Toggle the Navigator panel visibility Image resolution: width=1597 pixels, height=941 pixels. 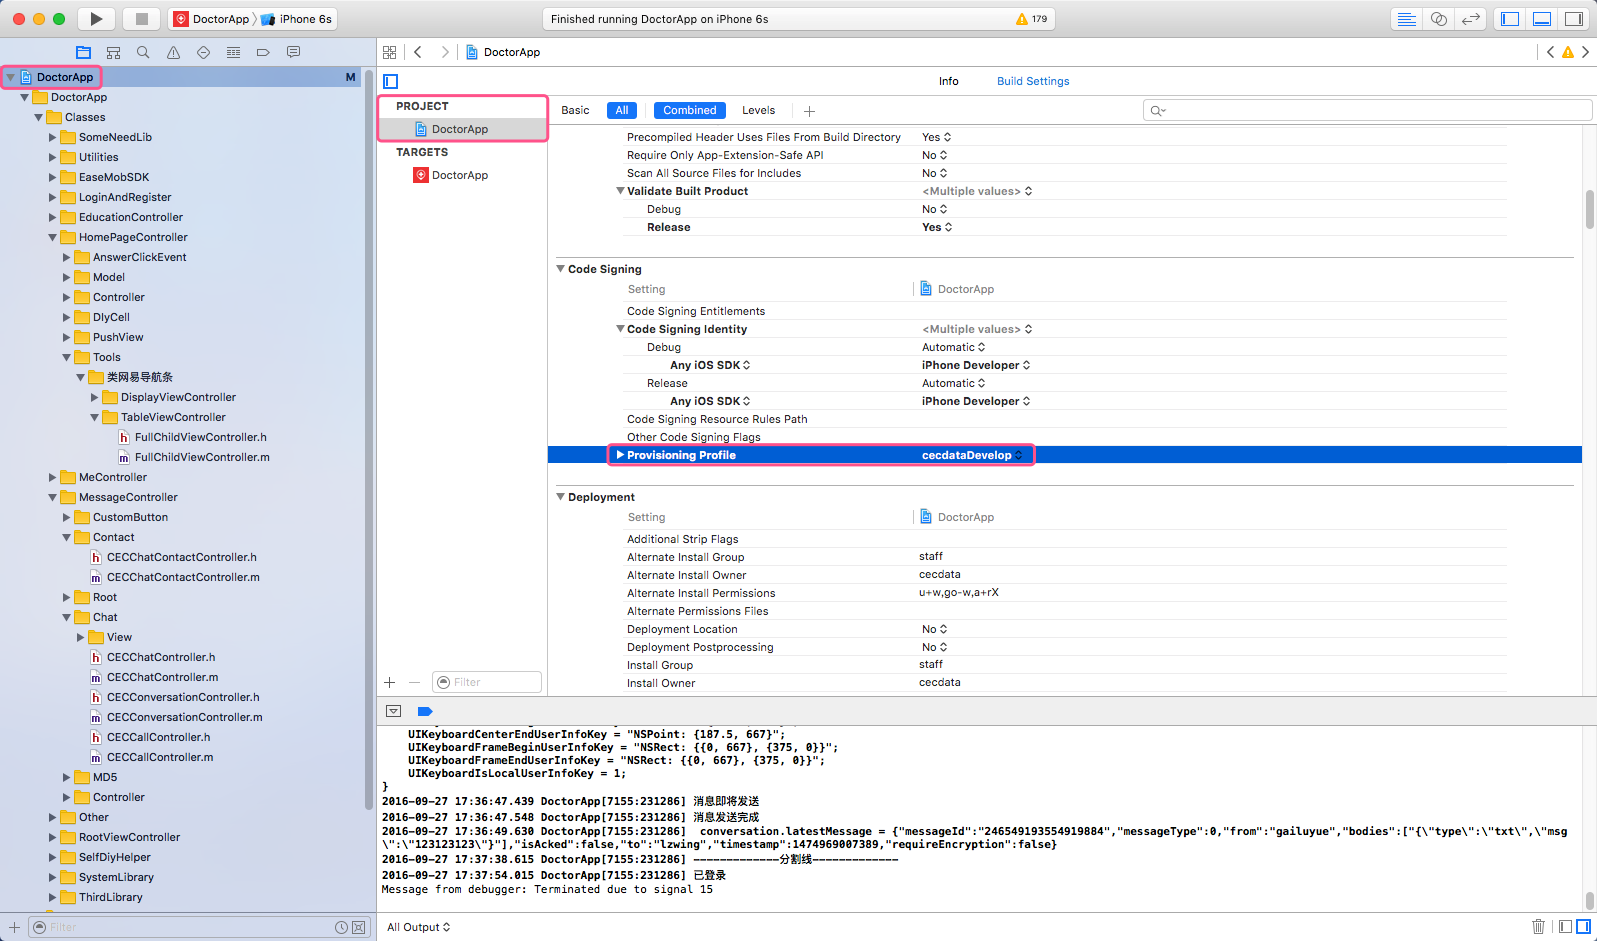click(1510, 19)
